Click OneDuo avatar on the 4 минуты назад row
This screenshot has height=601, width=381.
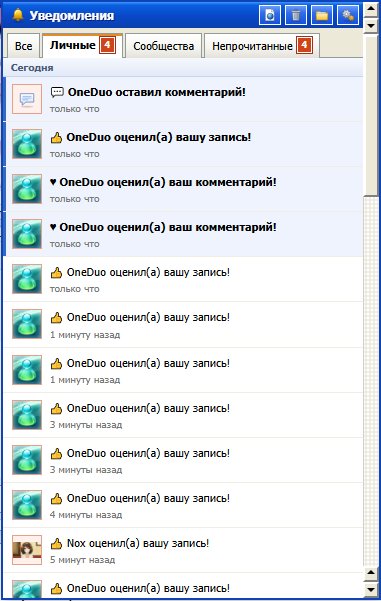27,505
